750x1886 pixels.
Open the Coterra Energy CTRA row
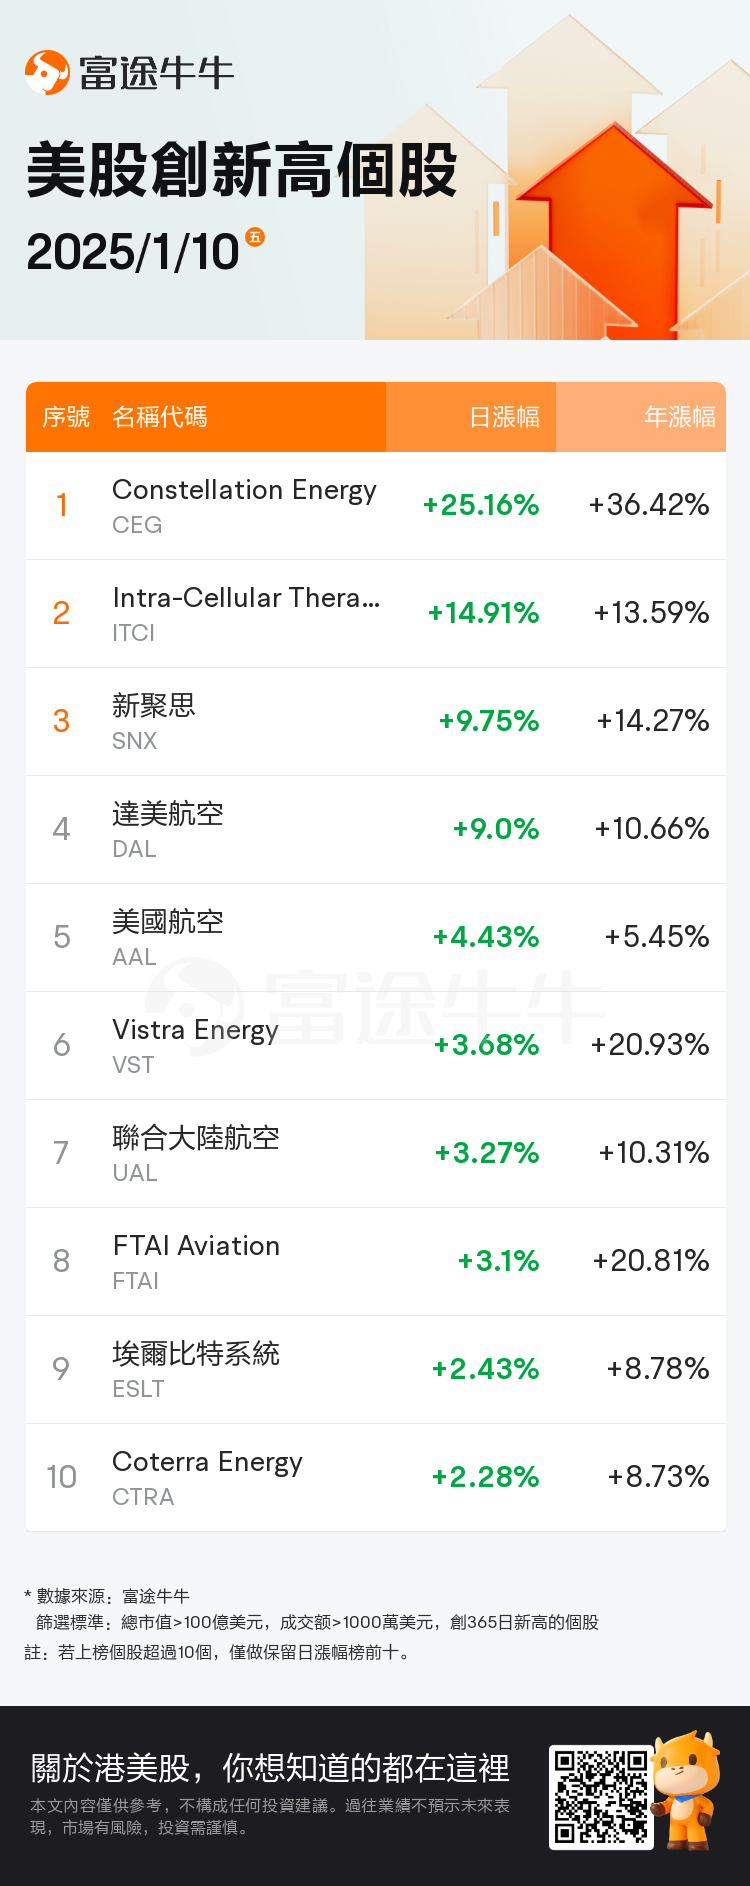[376, 1478]
